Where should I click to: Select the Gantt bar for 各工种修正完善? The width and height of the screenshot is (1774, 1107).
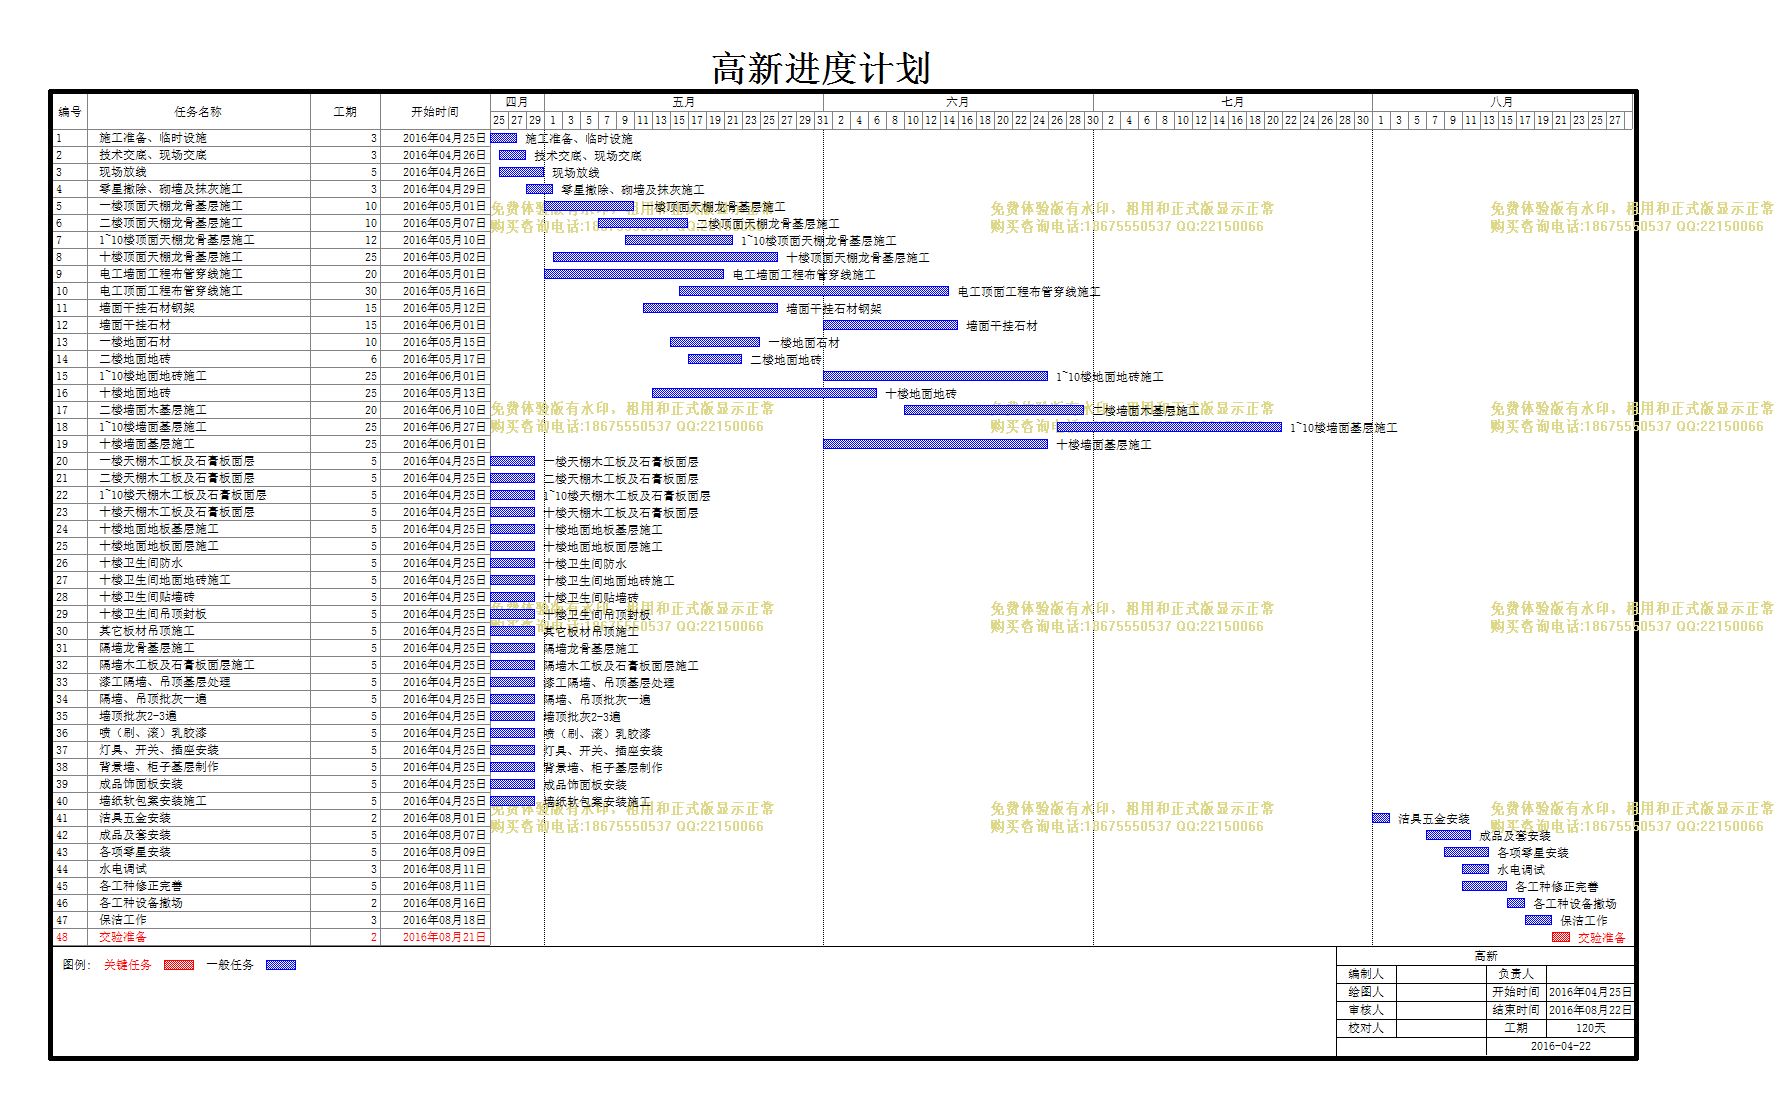[1484, 886]
